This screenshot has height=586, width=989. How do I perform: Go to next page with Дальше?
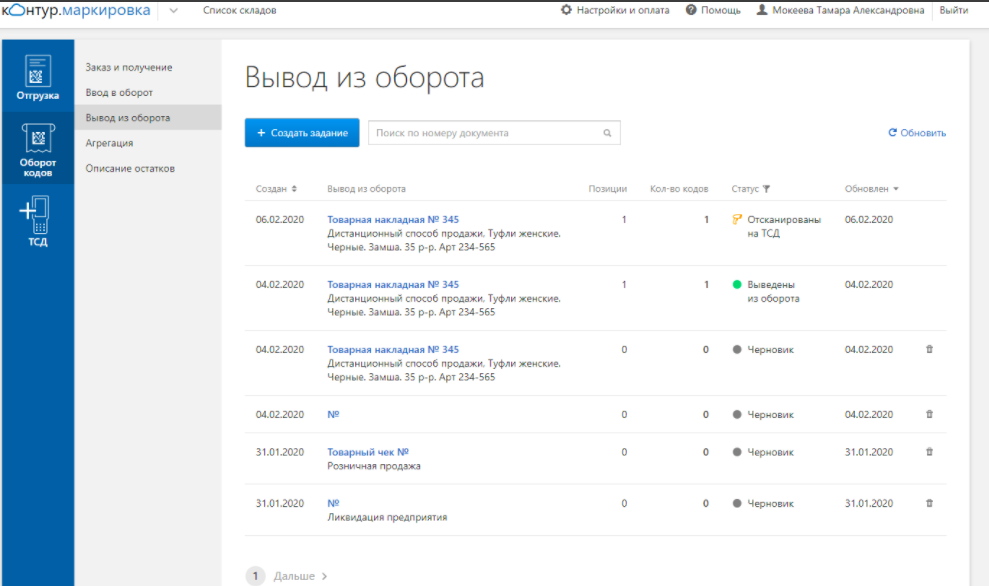300,577
